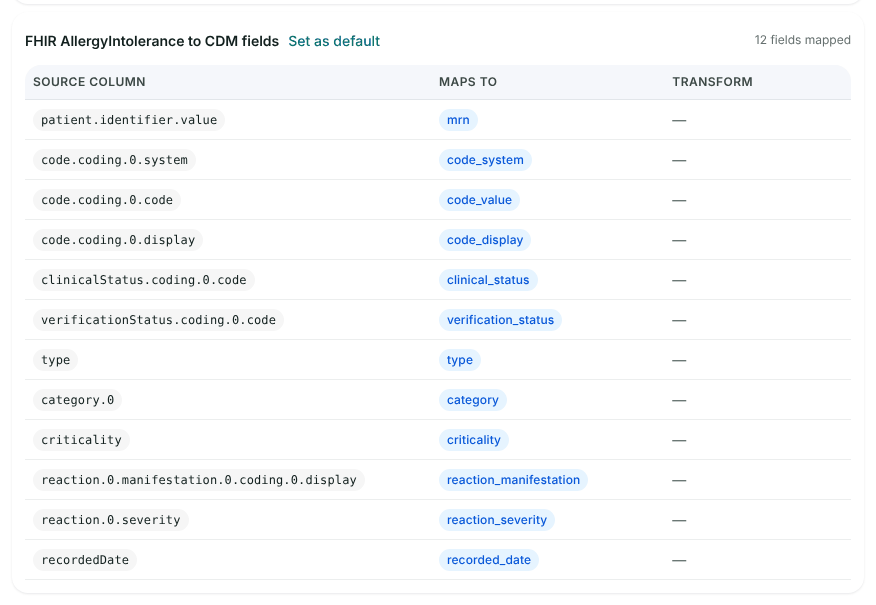This screenshot has width=876, height=605.
Task: Select the code.coding.0.display source column
Action: pyautogui.click(x=118, y=240)
